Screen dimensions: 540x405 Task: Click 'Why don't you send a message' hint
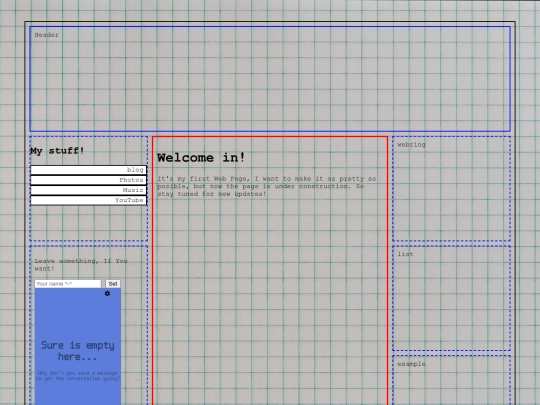click(77, 375)
